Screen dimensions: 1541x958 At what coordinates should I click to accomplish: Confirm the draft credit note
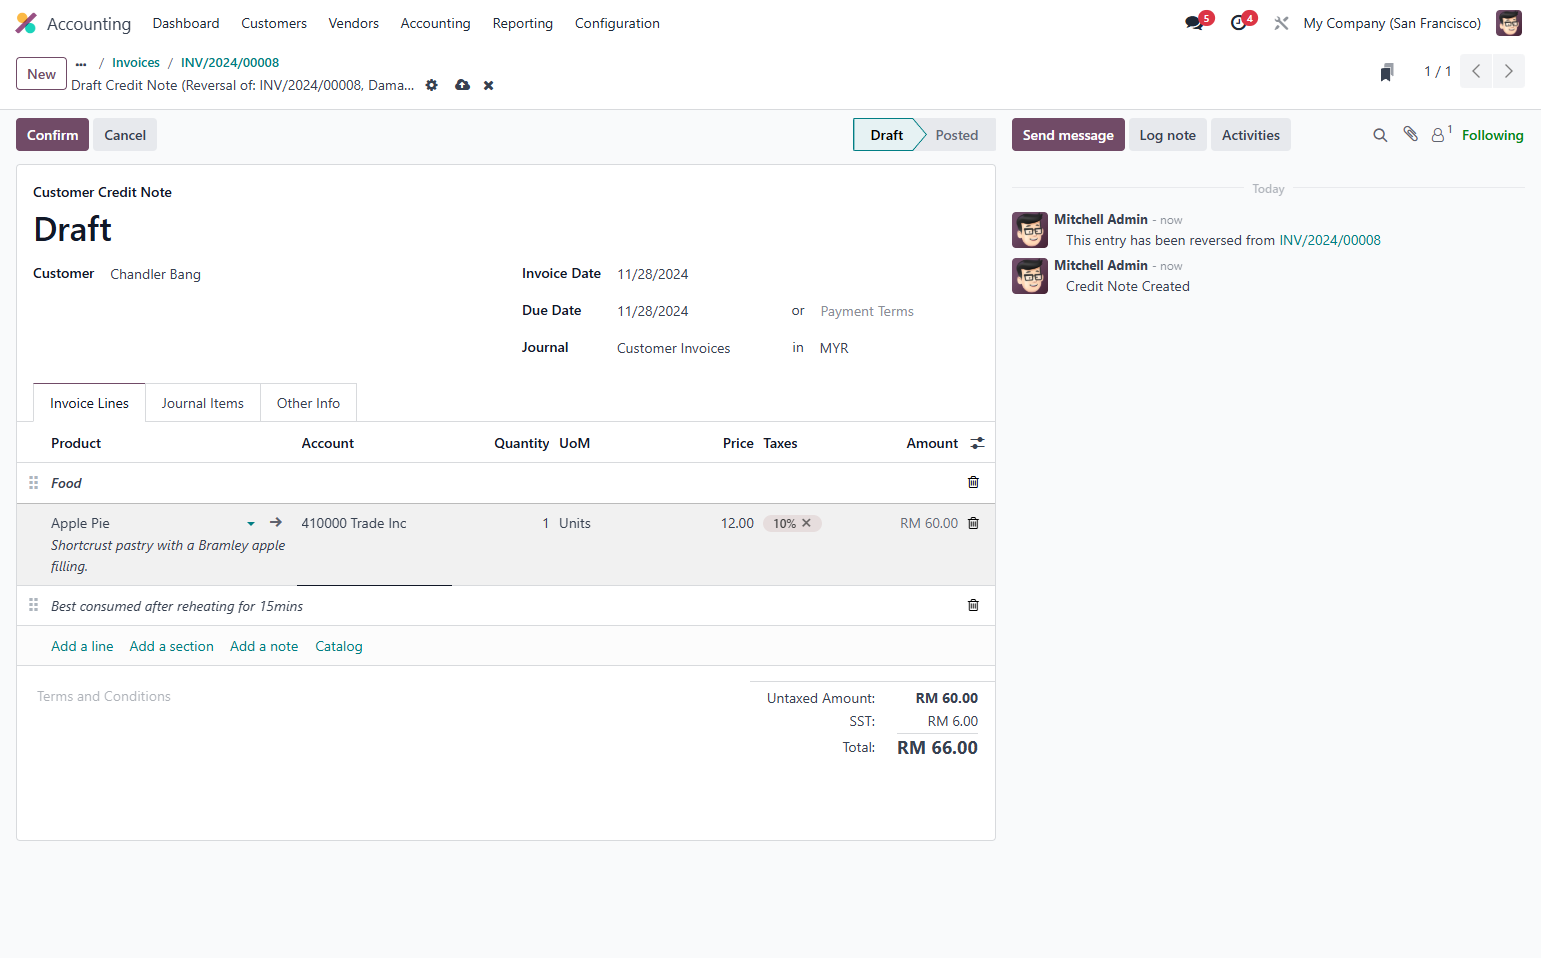coord(52,135)
